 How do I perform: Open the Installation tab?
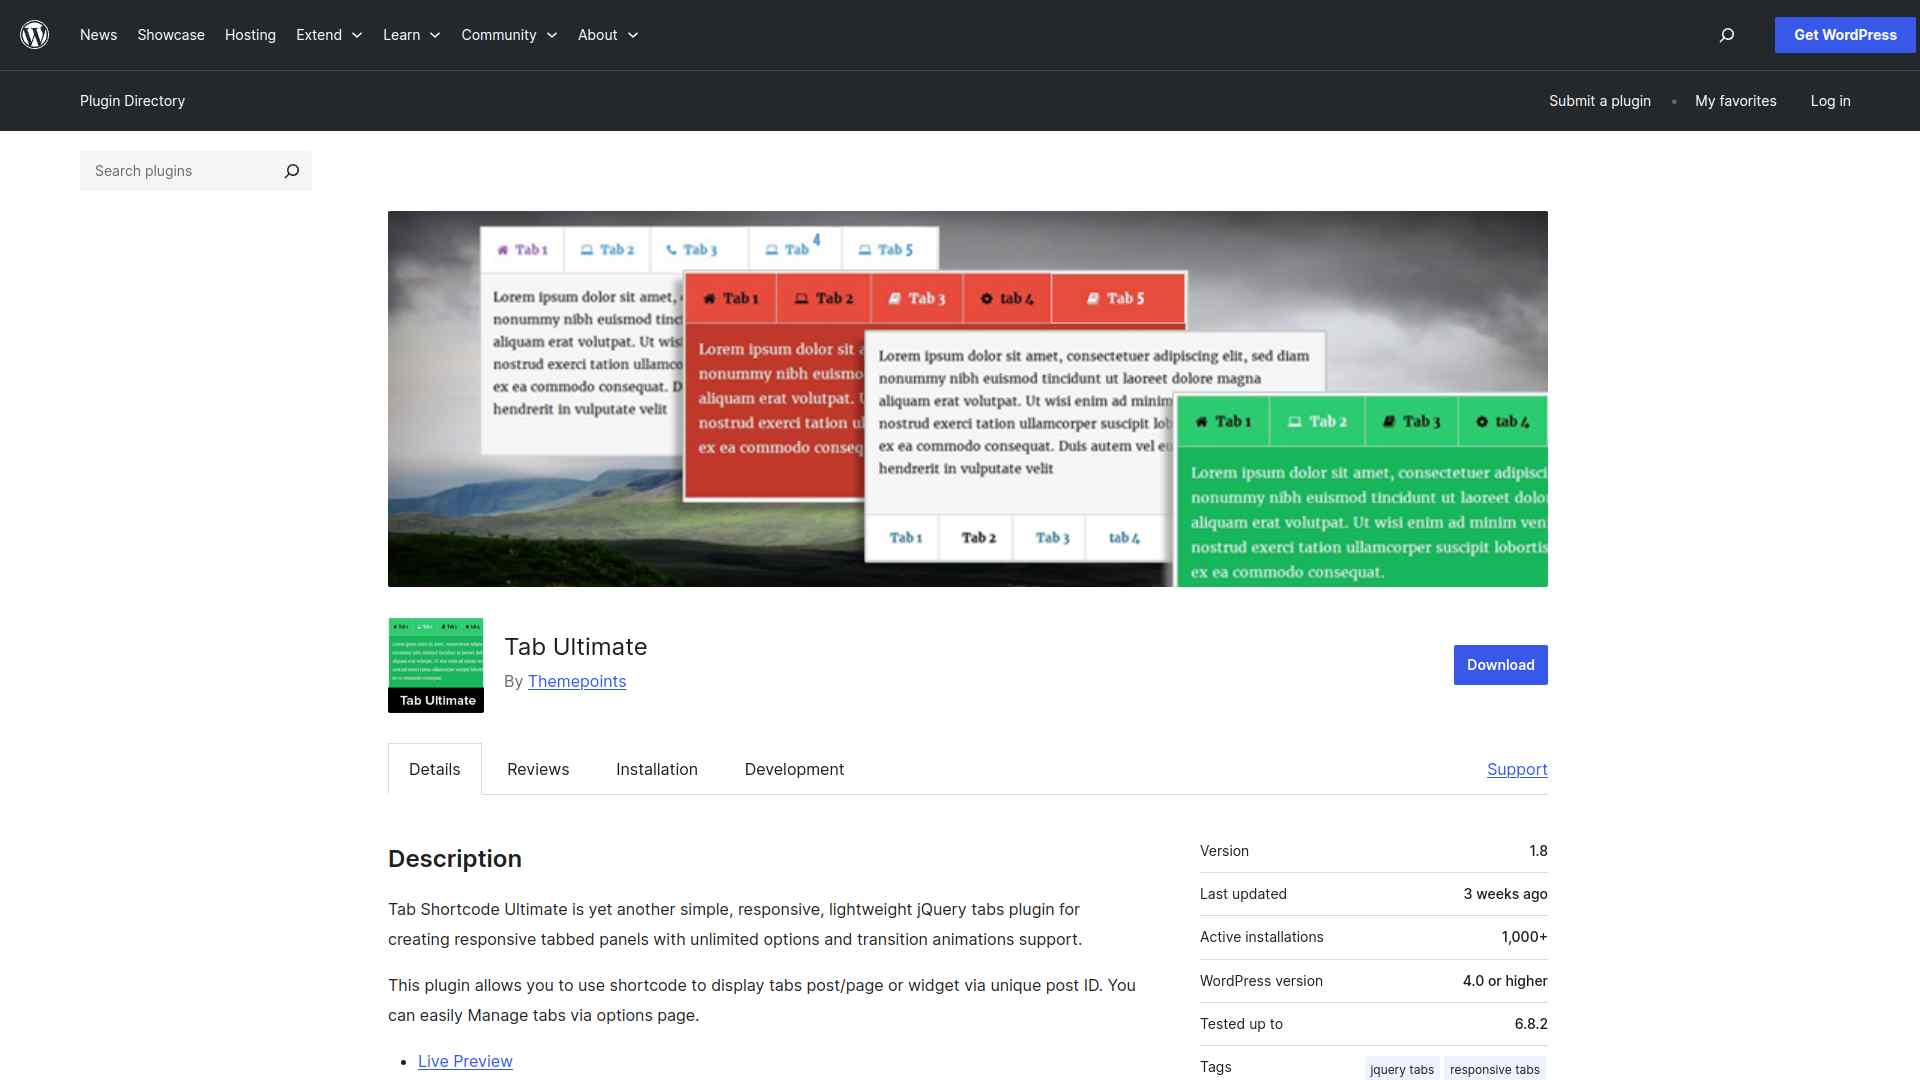click(x=657, y=769)
